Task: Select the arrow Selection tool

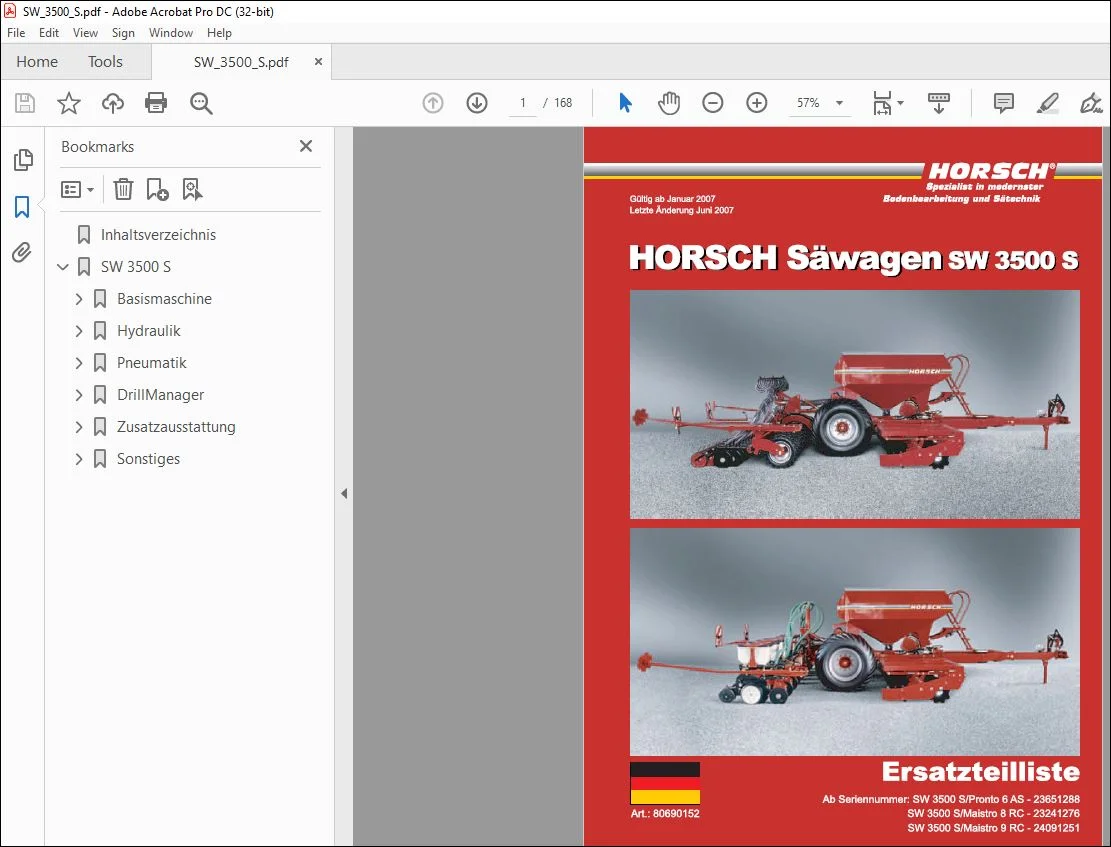Action: pos(625,103)
